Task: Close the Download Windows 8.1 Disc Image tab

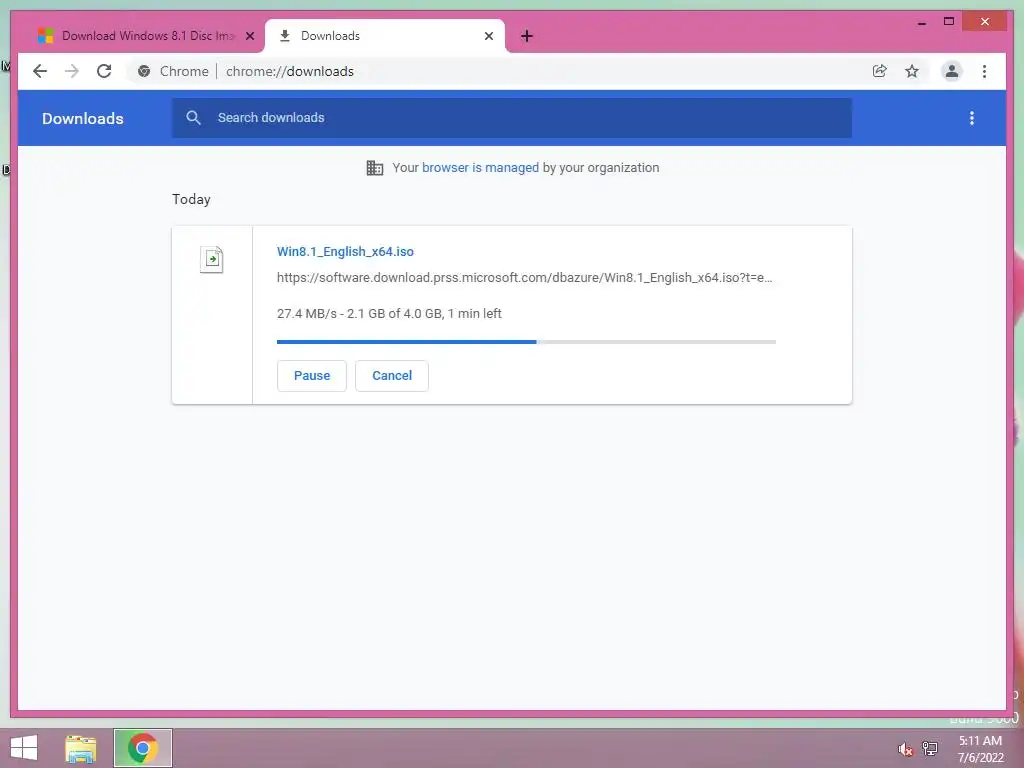Action: point(249,36)
